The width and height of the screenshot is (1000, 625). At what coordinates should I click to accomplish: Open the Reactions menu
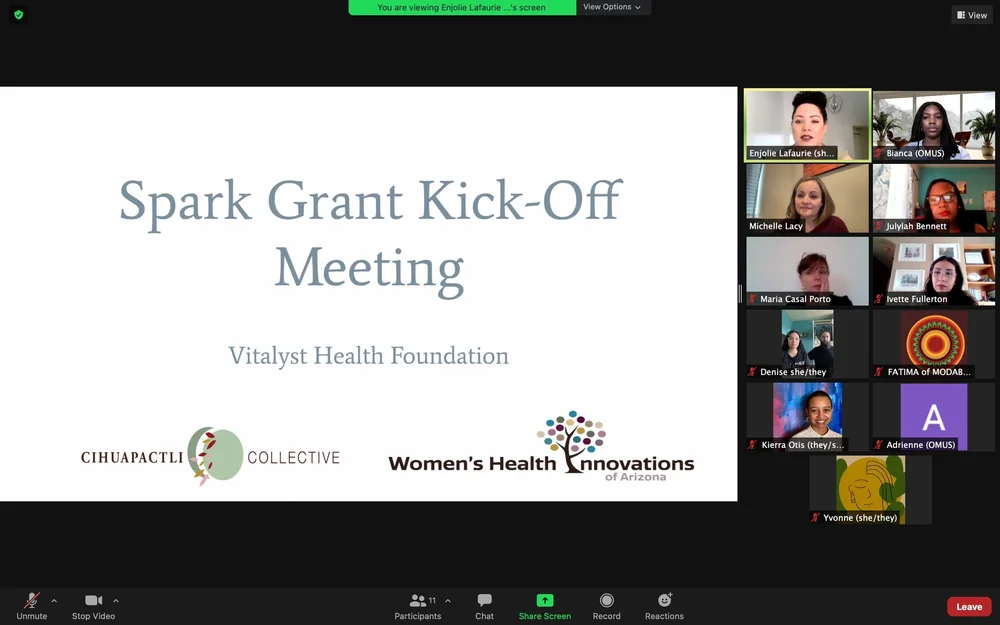665,607
